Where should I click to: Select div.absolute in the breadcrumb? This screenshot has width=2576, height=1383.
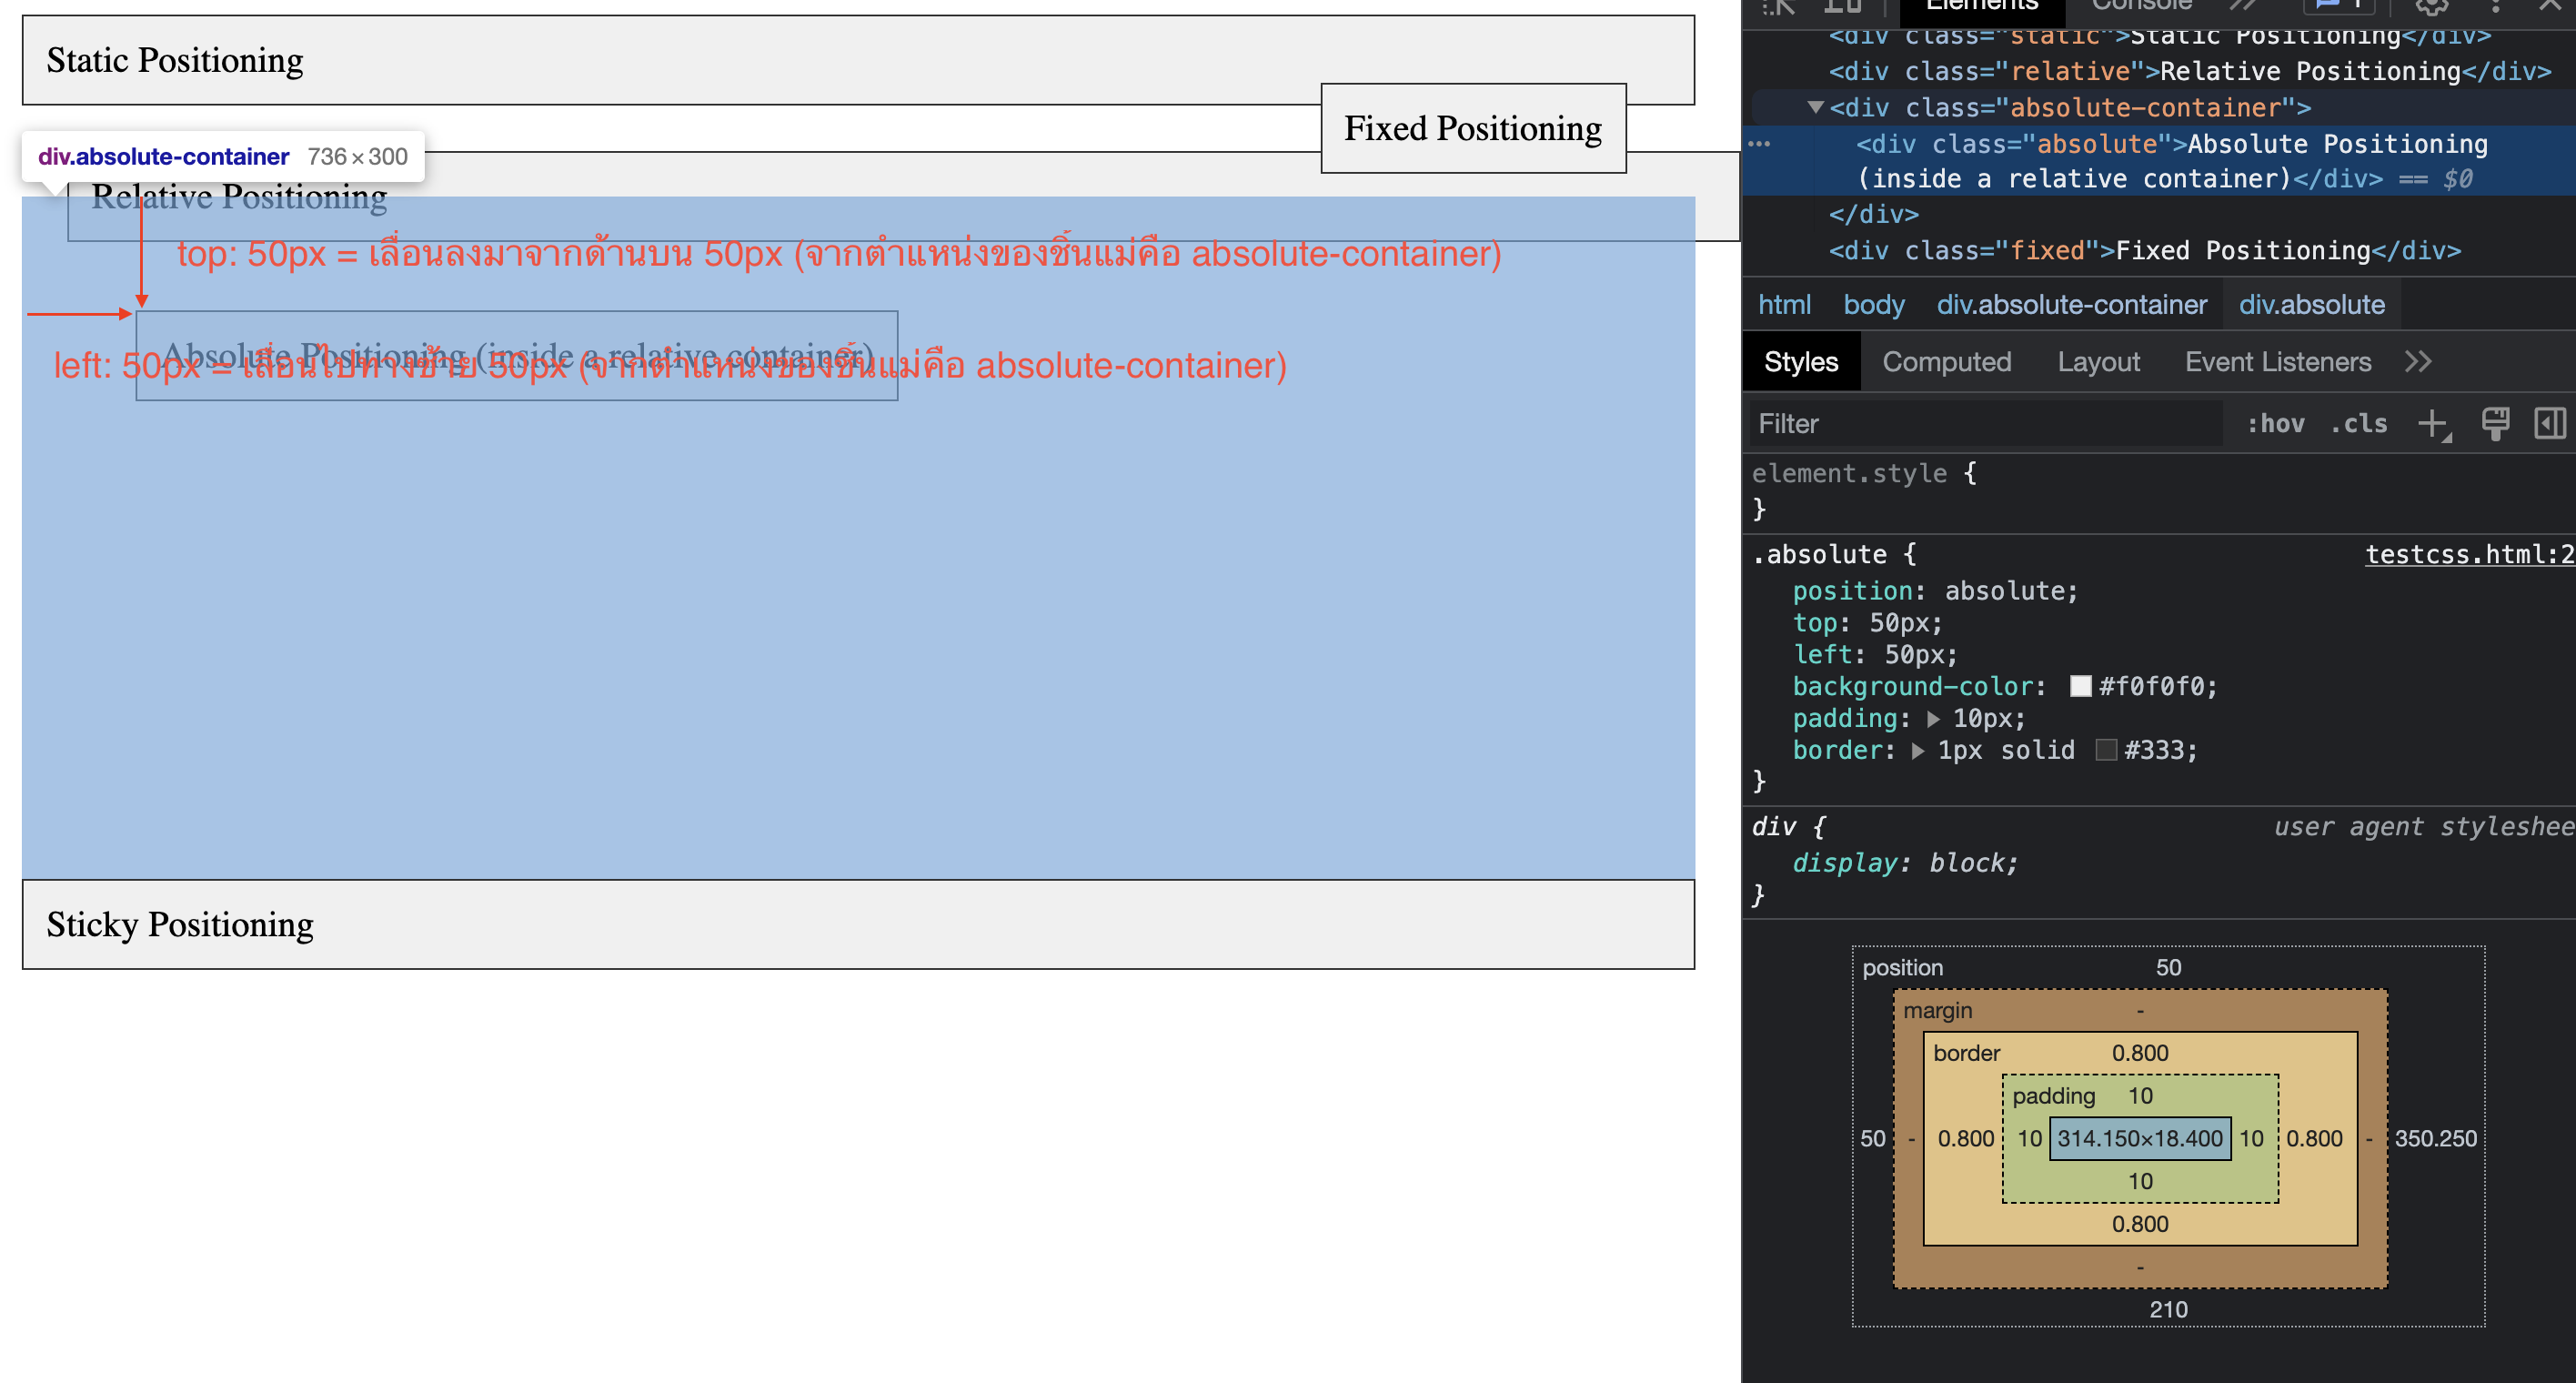[2312, 305]
